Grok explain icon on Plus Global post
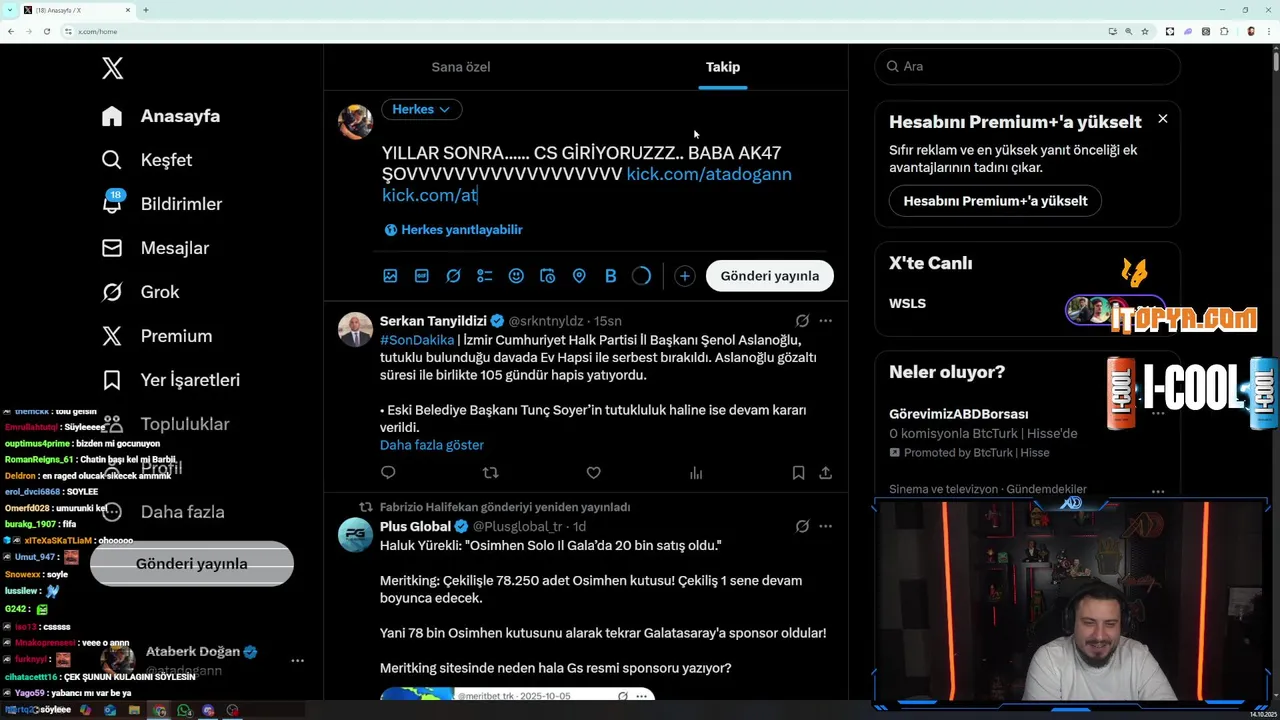The width and height of the screenshot is (1280, 720). point(802,526)
